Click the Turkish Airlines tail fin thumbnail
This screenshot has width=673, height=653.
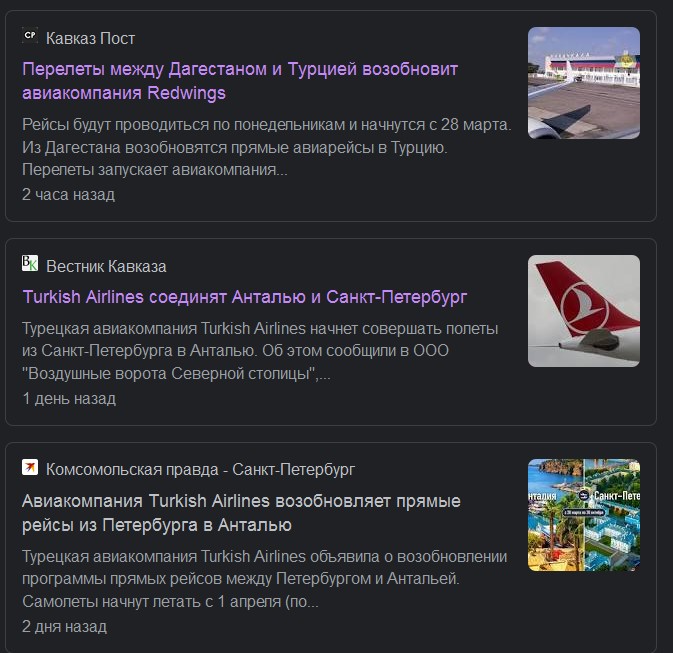click(x=583, y=311)
